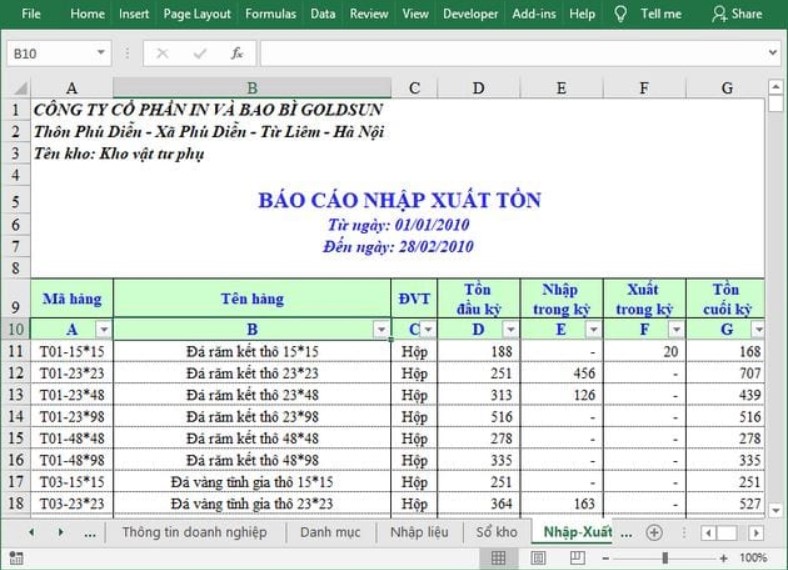Click the Name Box showing B10

50,53
